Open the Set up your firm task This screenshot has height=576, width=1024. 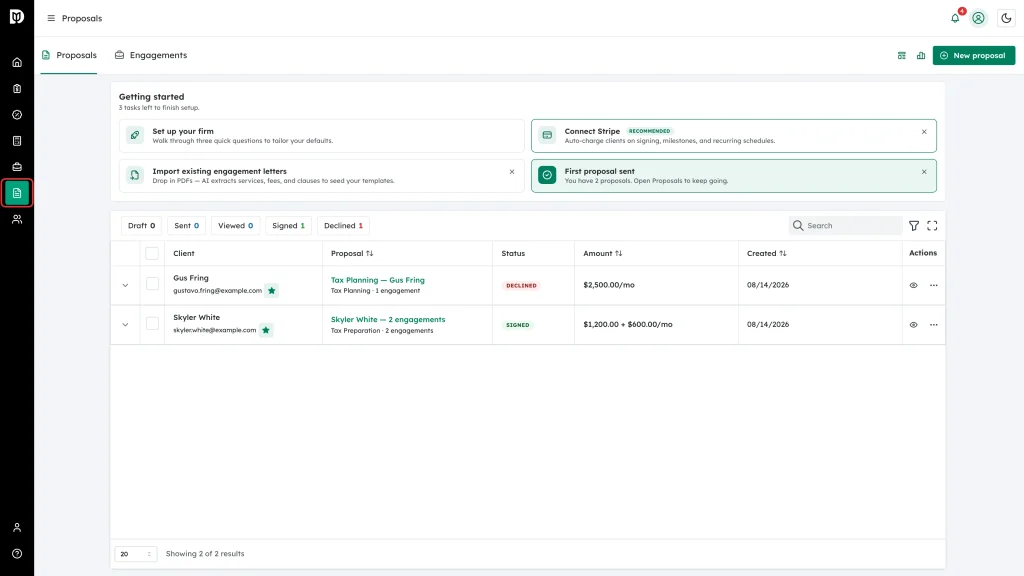coord(321,136)
